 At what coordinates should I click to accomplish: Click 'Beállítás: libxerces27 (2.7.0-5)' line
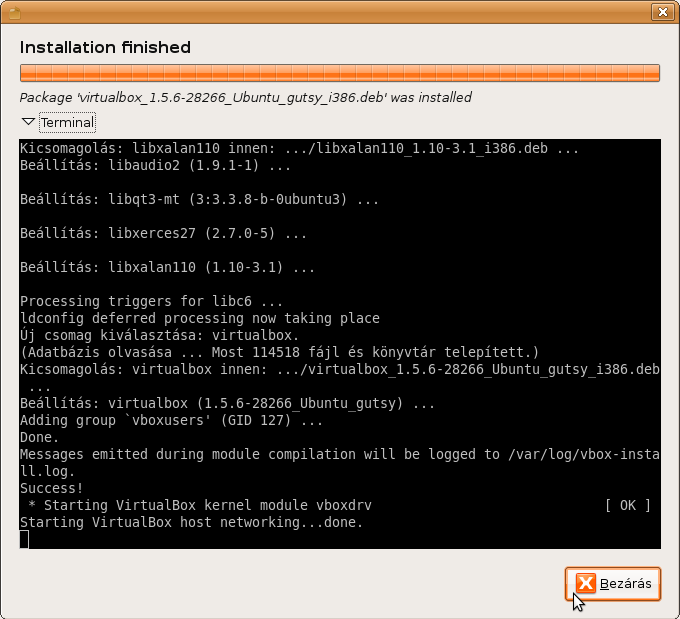163,233
